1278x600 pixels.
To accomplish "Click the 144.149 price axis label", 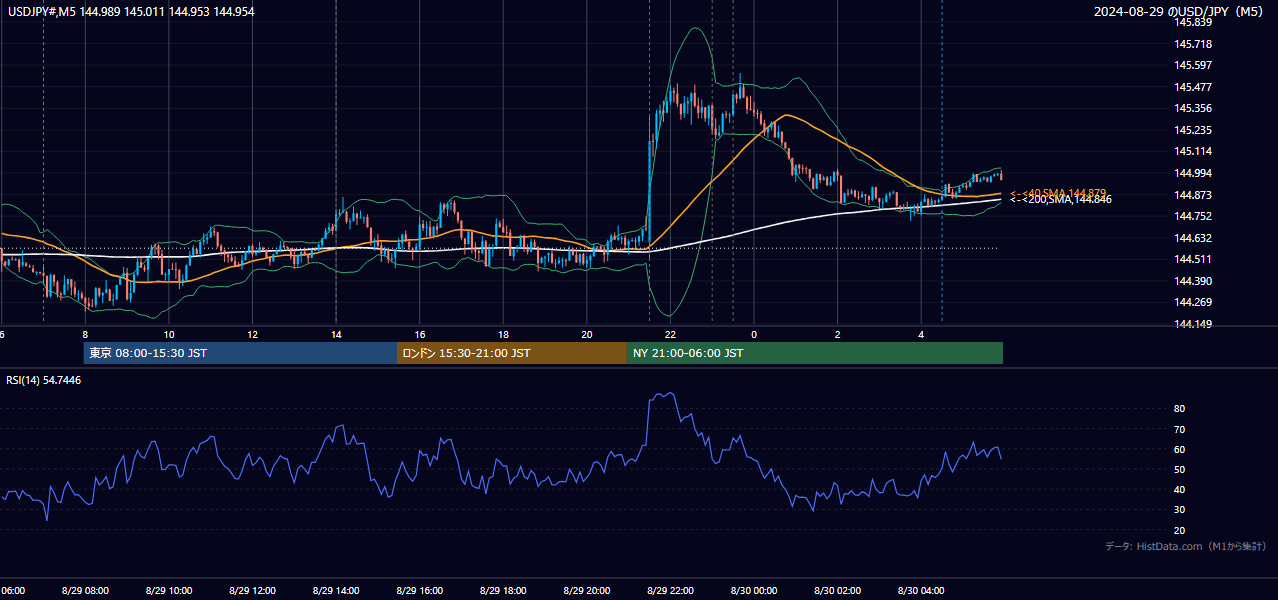I will tap(1193, 324).
